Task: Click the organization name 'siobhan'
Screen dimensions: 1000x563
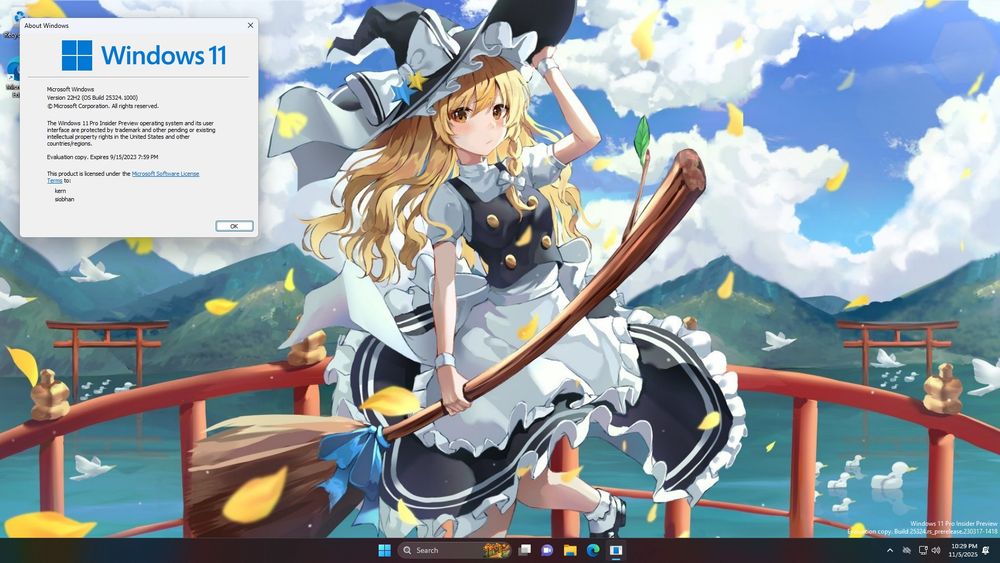Action: tap(64, 199)
